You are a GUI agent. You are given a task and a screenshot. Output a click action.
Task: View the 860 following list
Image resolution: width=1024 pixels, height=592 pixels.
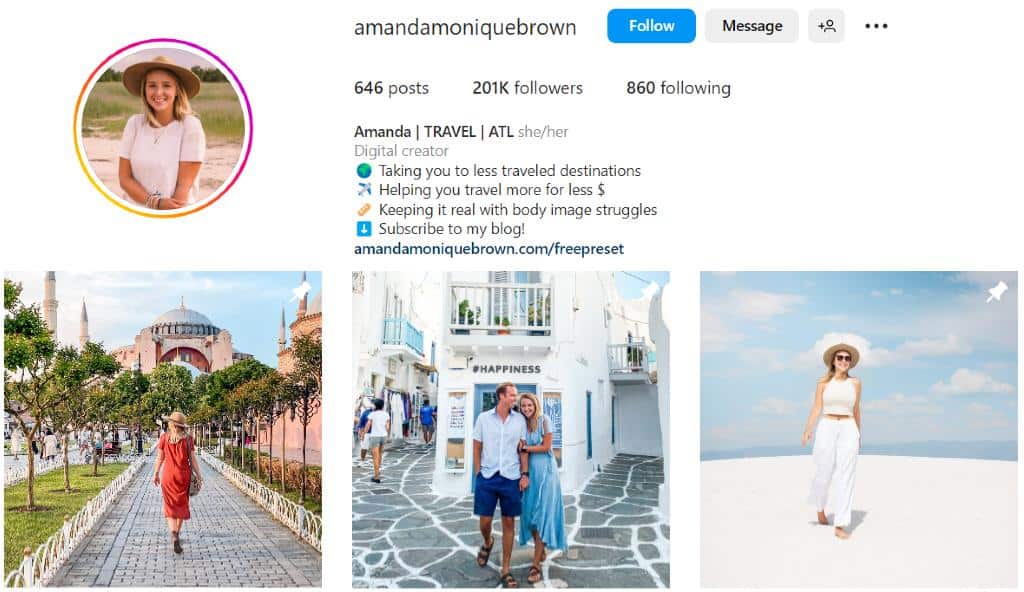[678, 88]
